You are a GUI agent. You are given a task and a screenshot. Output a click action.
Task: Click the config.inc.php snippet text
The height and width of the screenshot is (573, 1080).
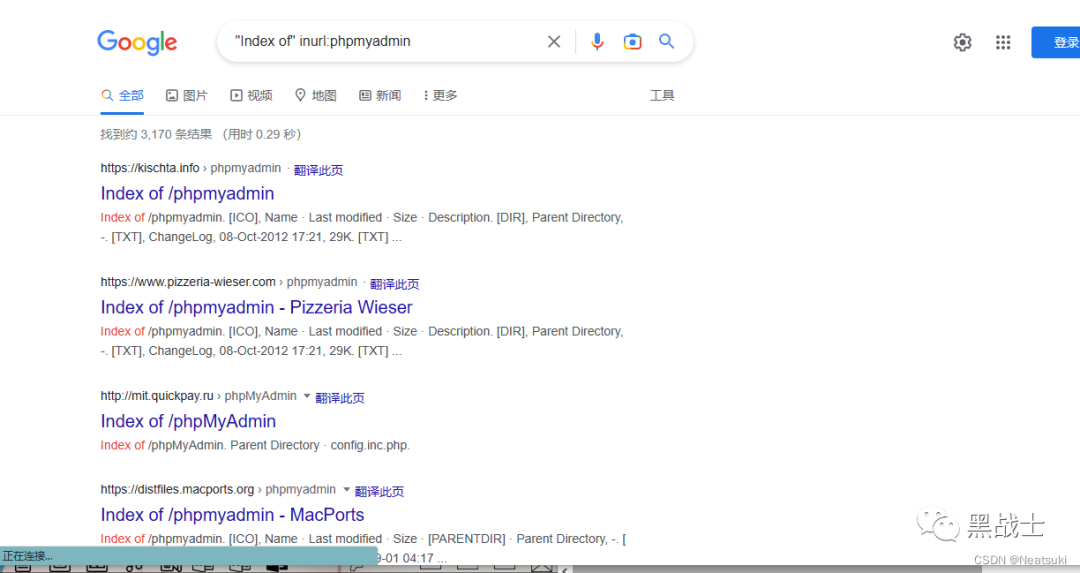point(370,445)
